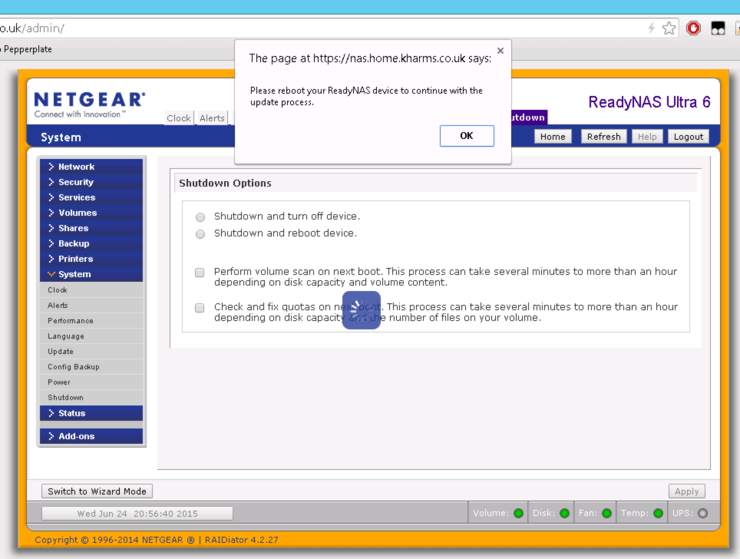This screenshot has height=559, width=740.
Task: Open the Performance submenu item
Action: (92, 321)
